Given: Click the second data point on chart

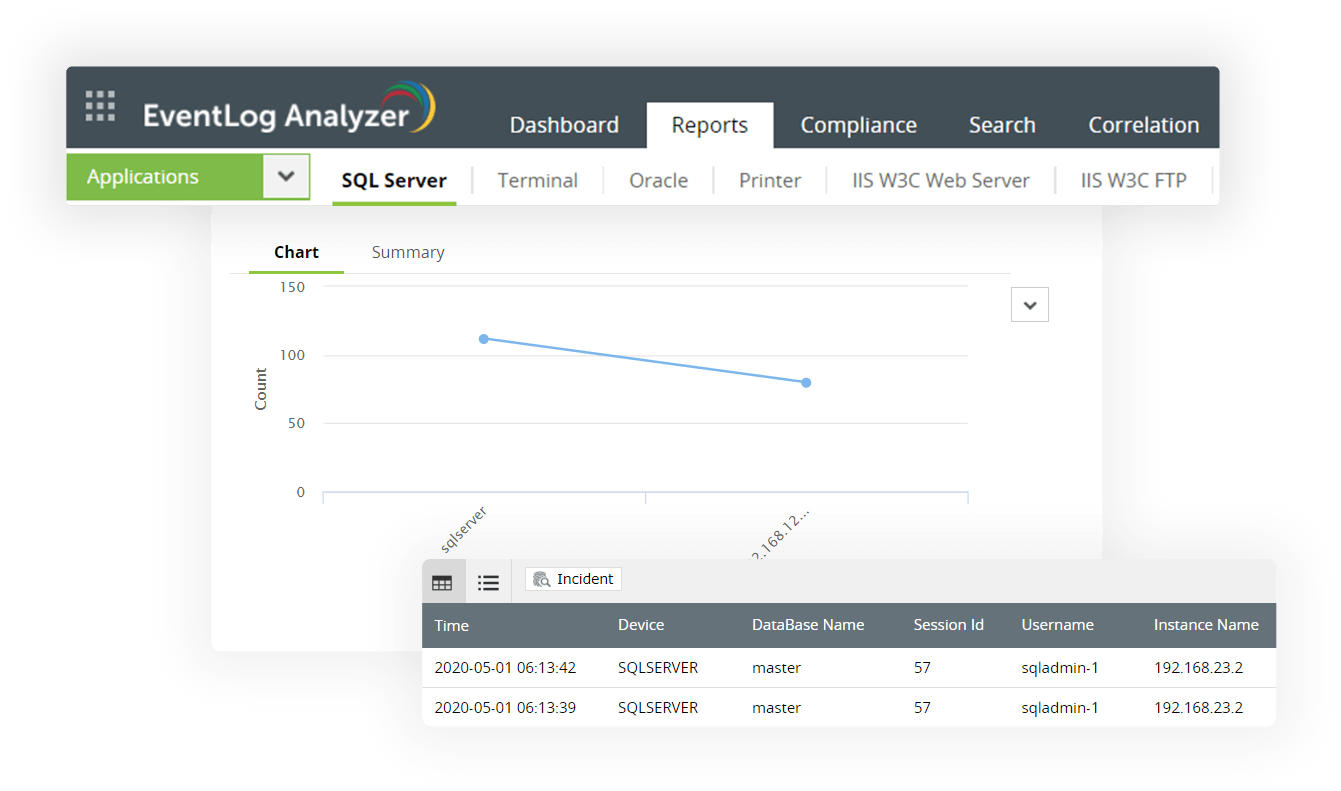Looking at the screenshot, I should [x=806, y=383].
